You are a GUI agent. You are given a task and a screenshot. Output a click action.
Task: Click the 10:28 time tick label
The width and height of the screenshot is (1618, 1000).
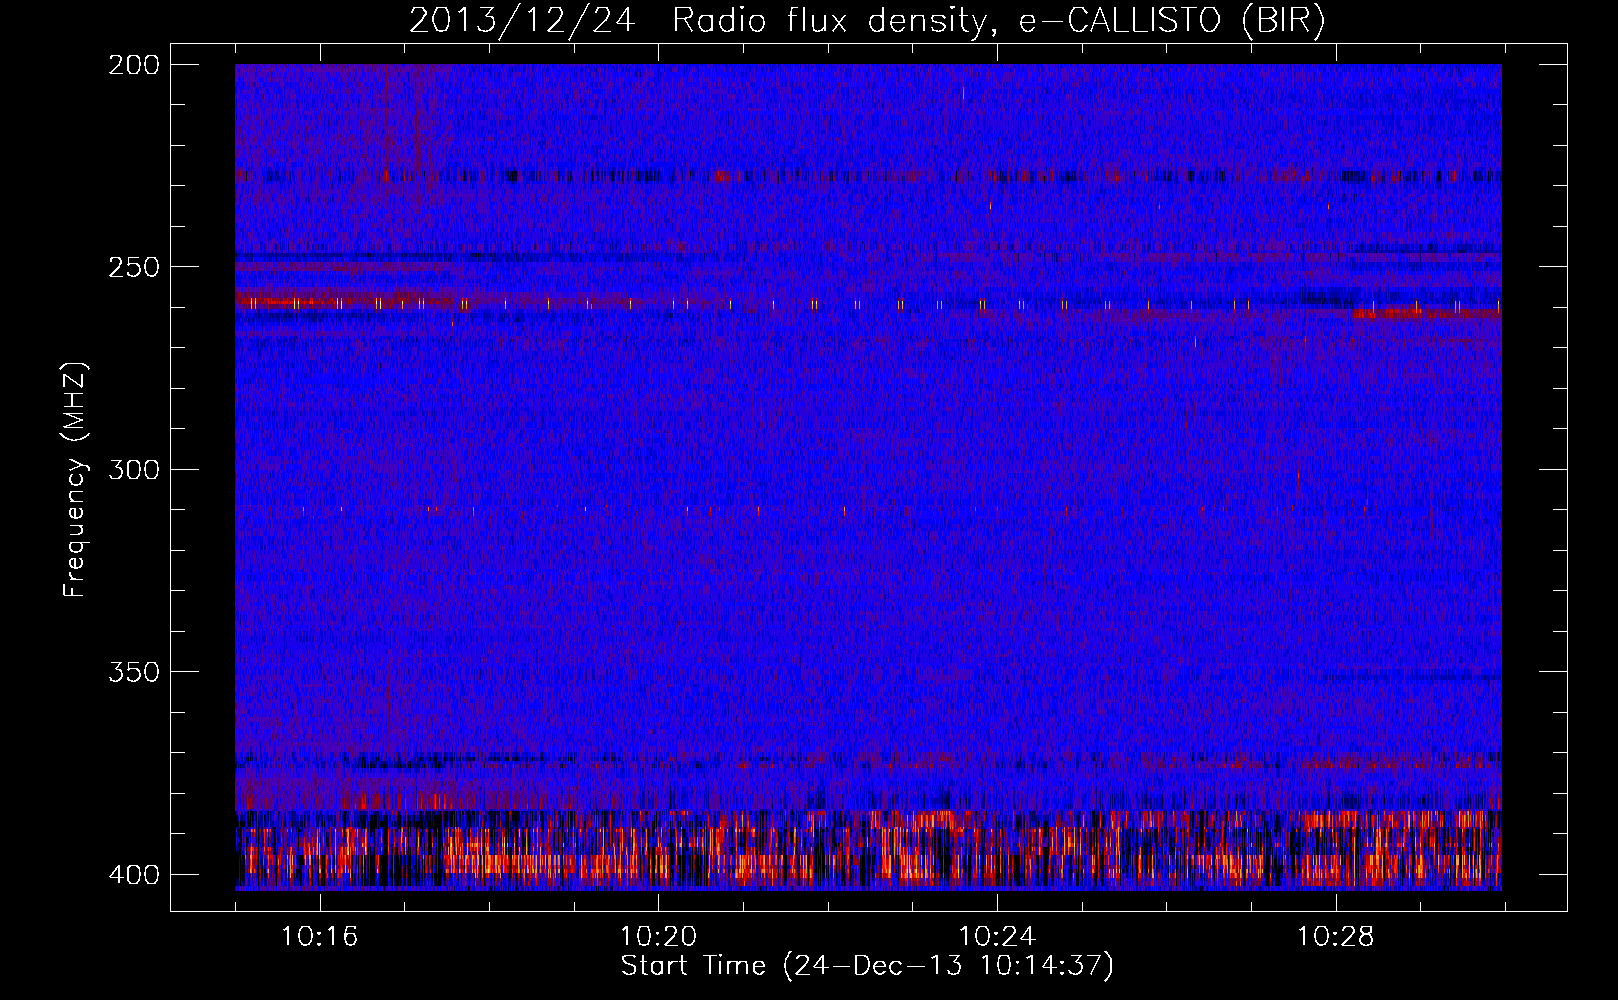1336,937
